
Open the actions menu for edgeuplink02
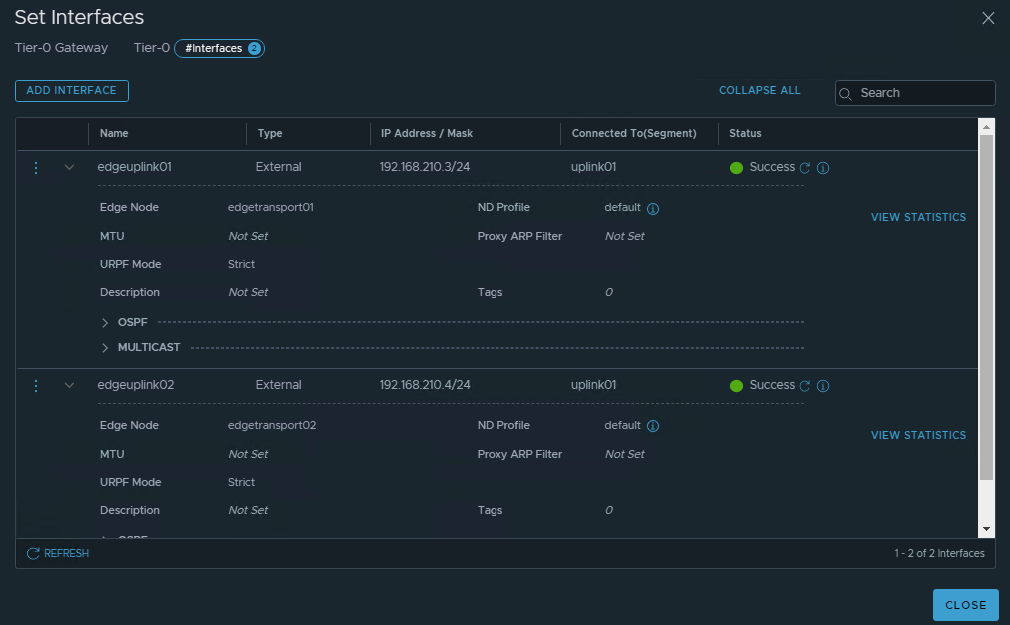pos(36,386)
